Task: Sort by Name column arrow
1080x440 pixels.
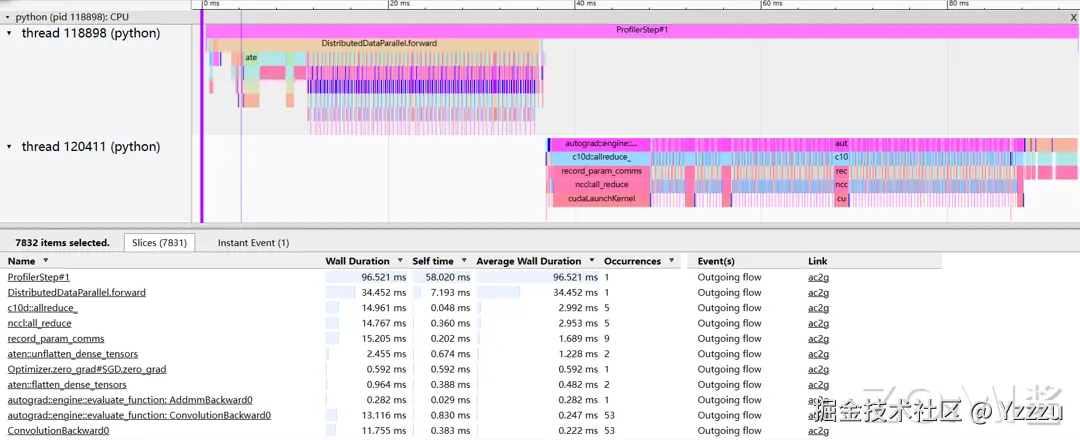Action: click(46, 261)
